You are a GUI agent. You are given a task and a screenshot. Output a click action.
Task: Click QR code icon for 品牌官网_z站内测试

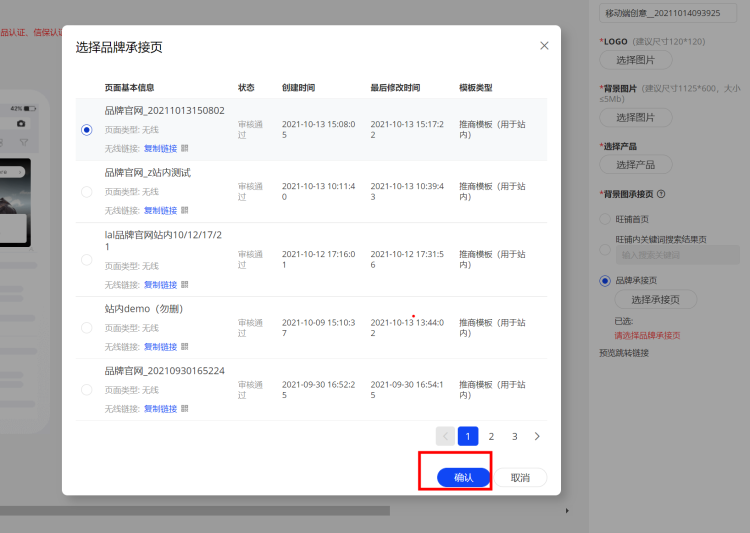185,210
